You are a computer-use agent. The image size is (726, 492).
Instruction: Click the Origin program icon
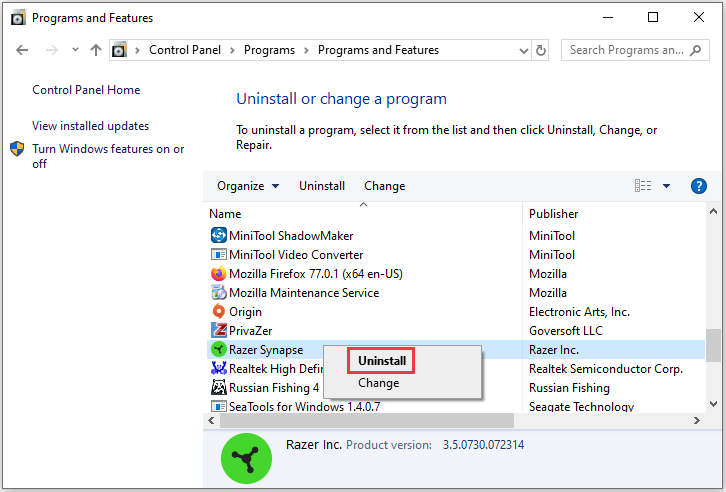(219, 311)
